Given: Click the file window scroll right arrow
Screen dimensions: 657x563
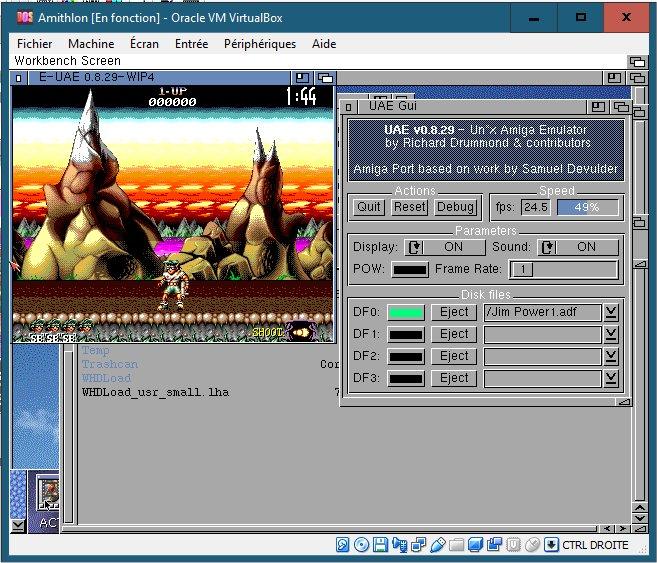Looking at the screenshot, I should pos(623,529).
